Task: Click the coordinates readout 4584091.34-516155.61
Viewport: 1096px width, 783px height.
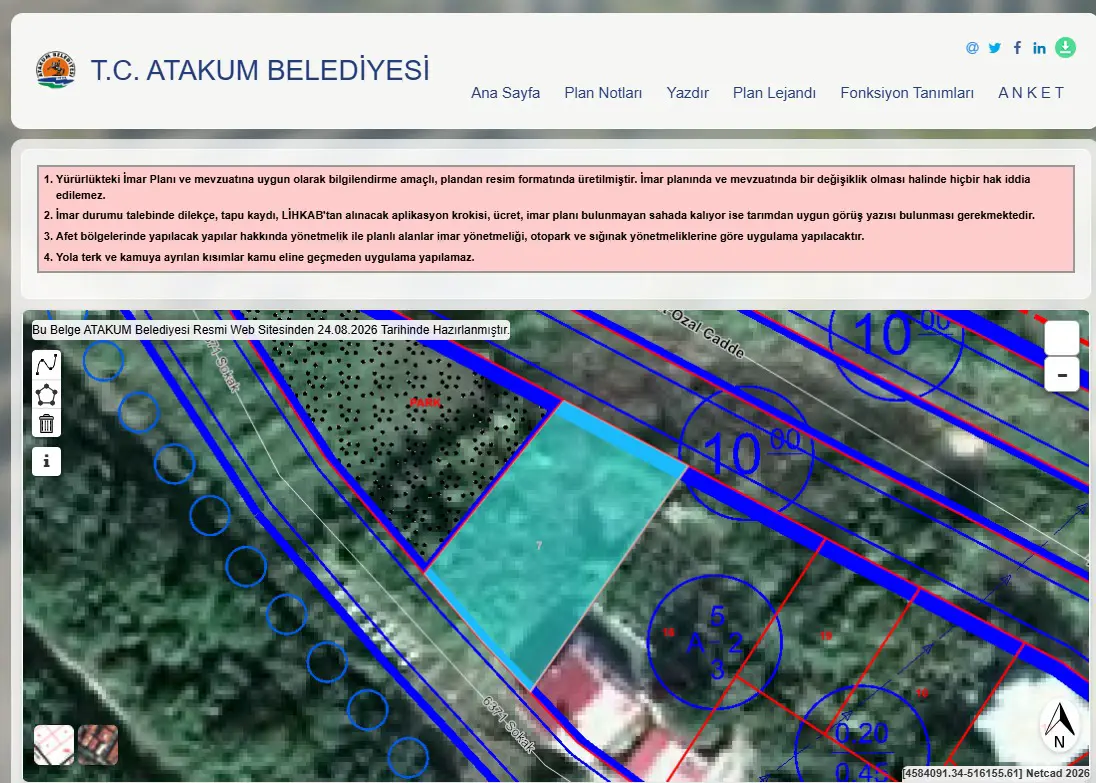Action: coord(962,773)
